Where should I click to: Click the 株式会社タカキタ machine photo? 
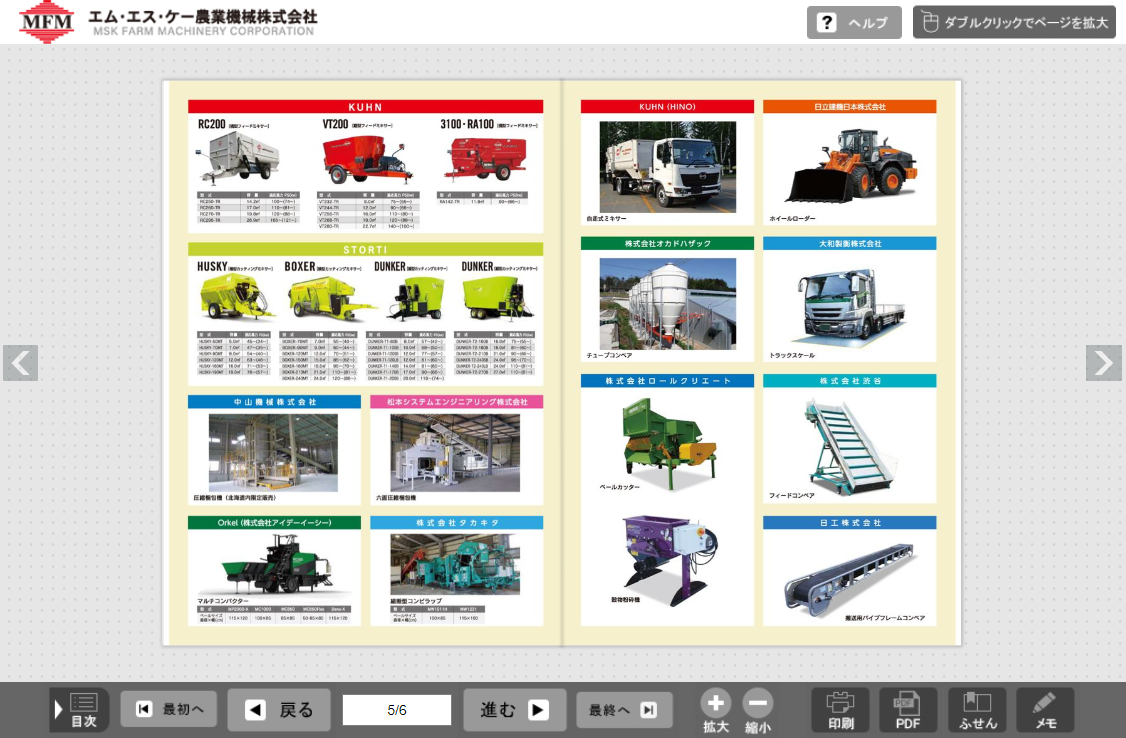point(455,564)
